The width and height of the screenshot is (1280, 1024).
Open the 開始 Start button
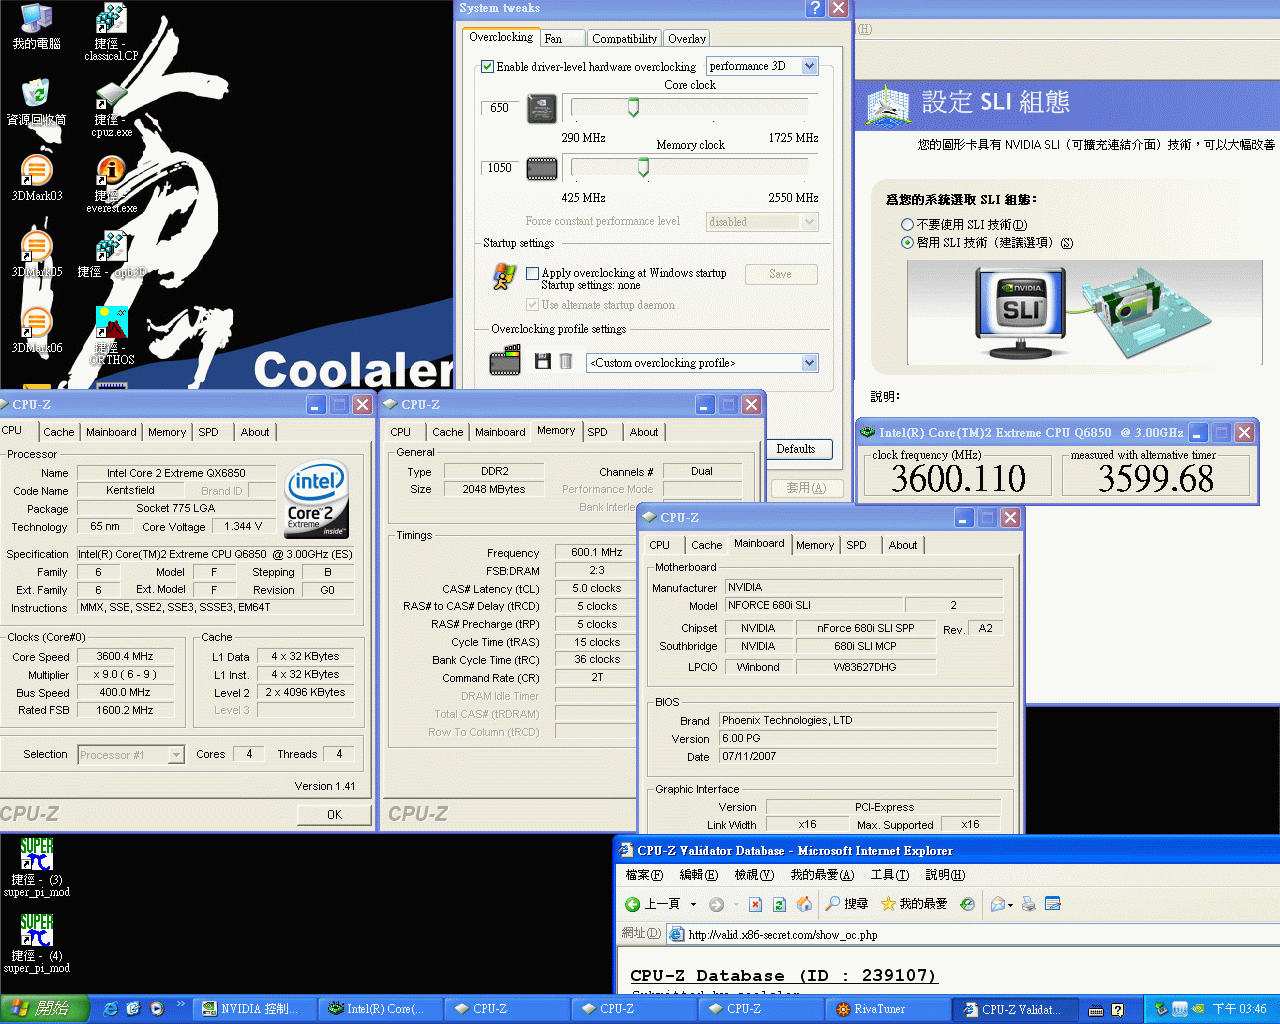(45, 1009)
